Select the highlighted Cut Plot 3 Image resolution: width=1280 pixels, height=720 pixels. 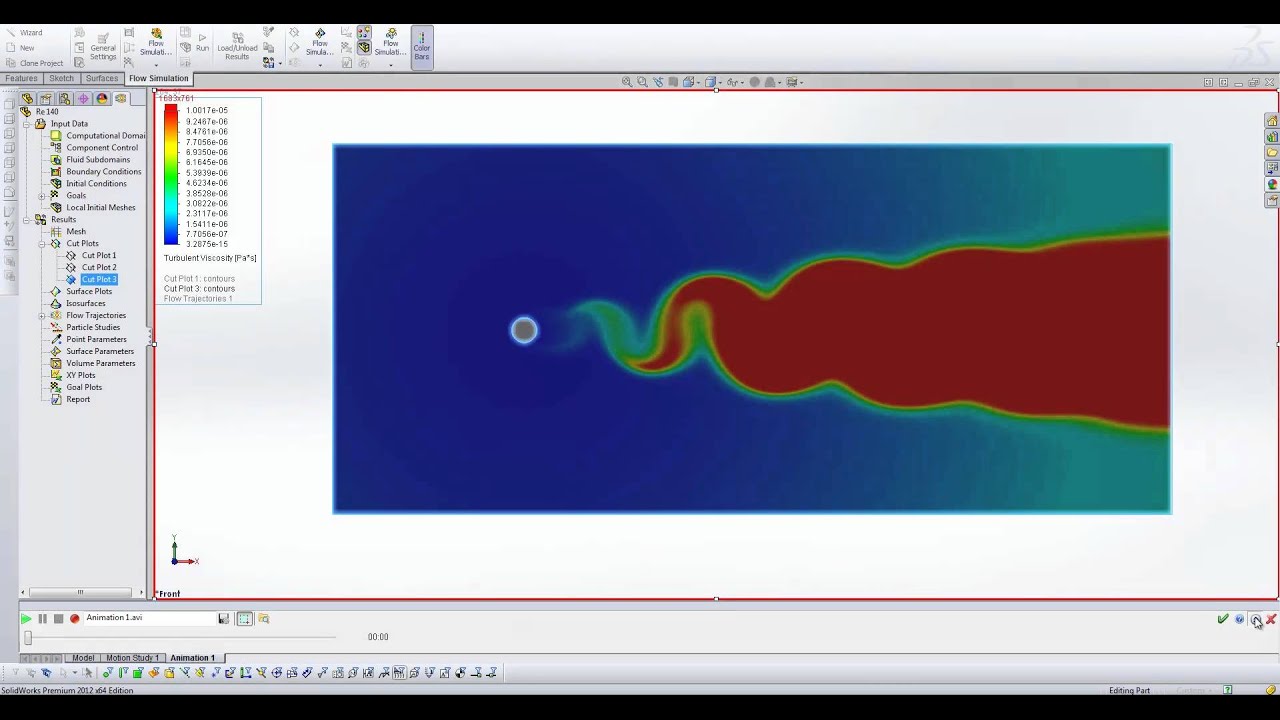coord(91,280)
